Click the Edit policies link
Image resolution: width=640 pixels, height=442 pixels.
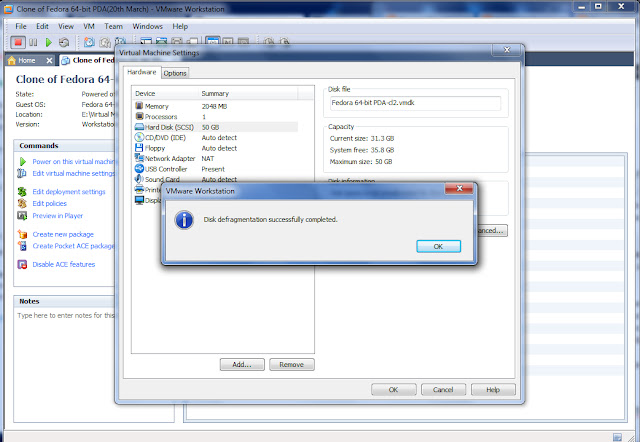49,203
